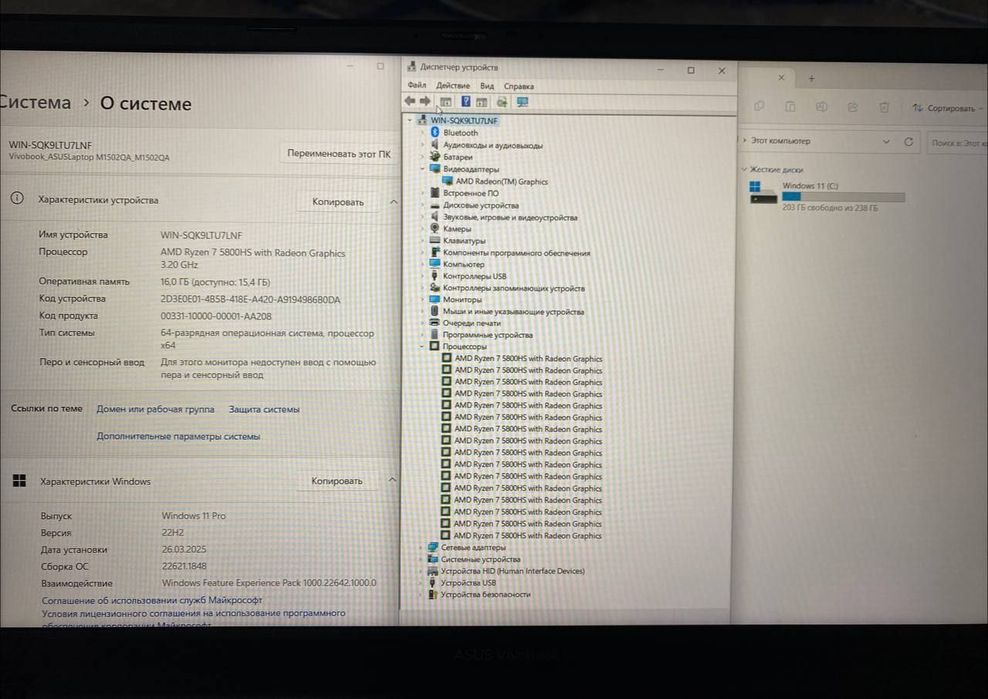Viewport: 988px width, 699px height.
Task: Click the Back arrow in Device Manager toolbar
Action: [x=410, y=101]
